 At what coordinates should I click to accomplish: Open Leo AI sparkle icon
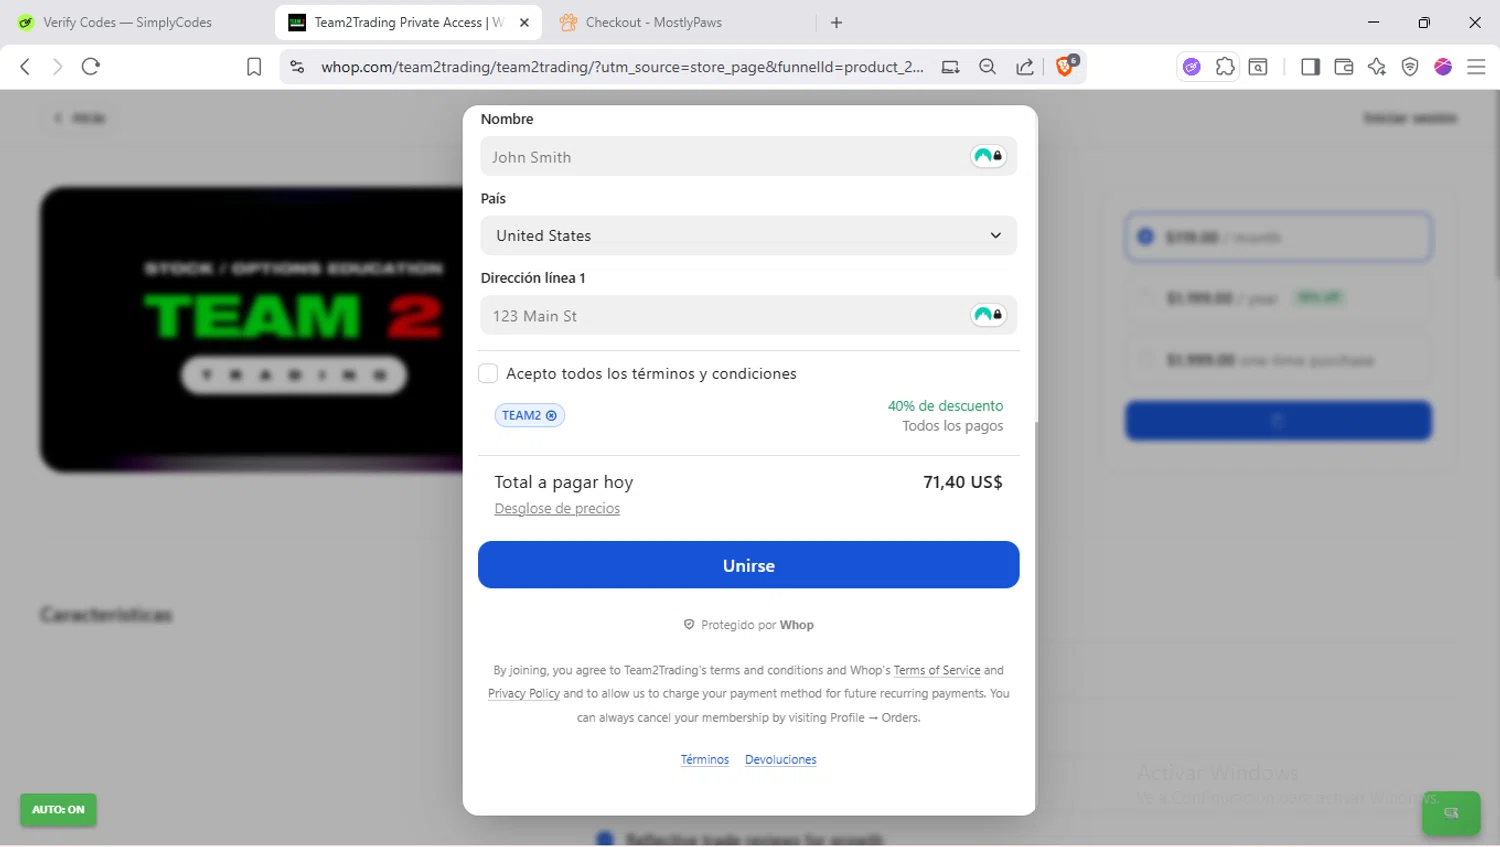pyautogui.click(x=1377, y=67)
